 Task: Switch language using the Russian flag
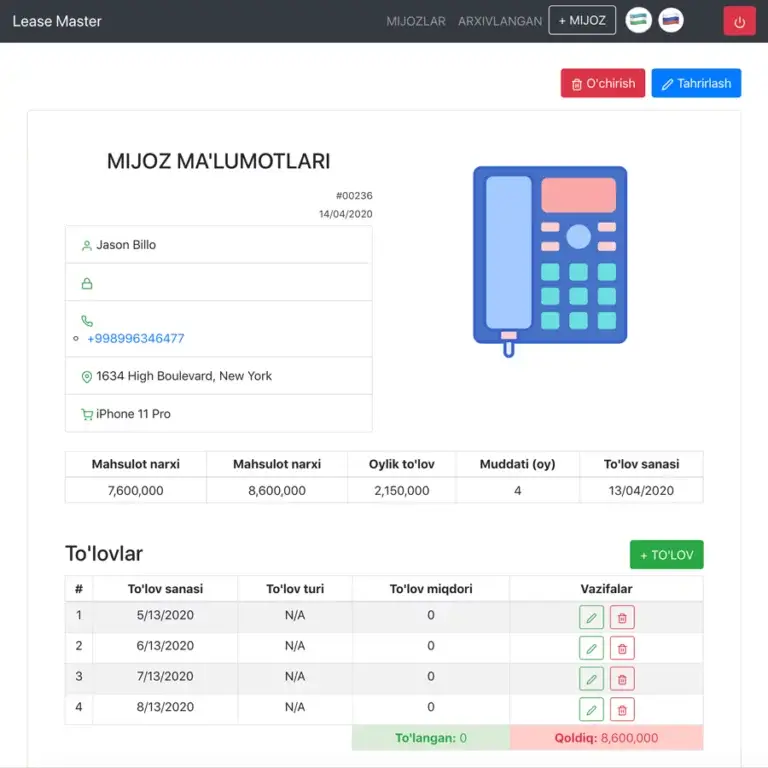671,20
